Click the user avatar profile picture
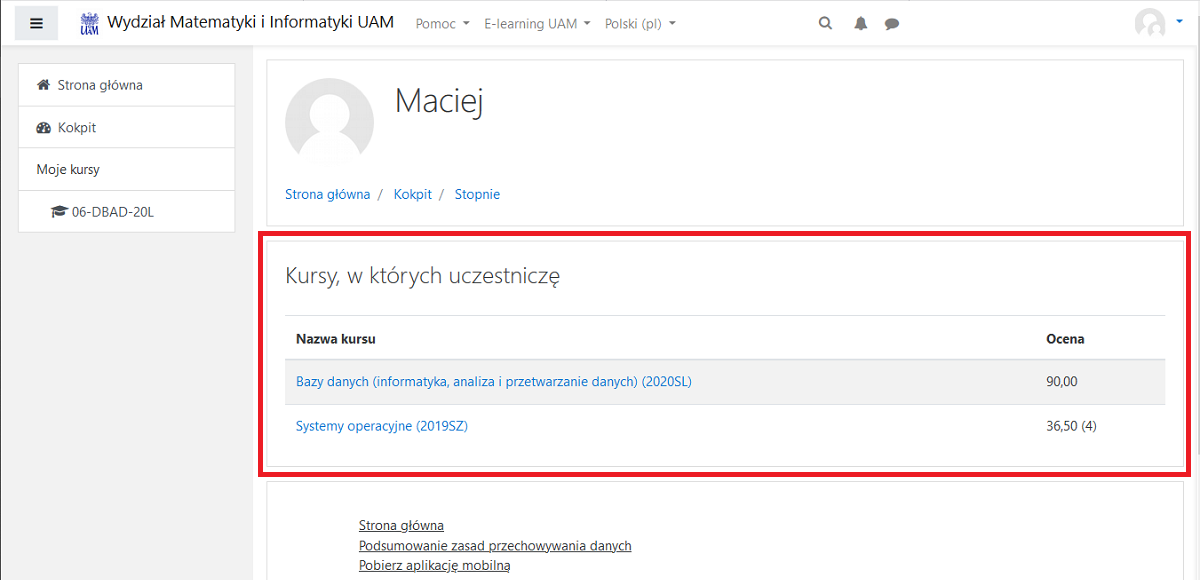Screen dimensions: 1200x580 [1148, 22]
